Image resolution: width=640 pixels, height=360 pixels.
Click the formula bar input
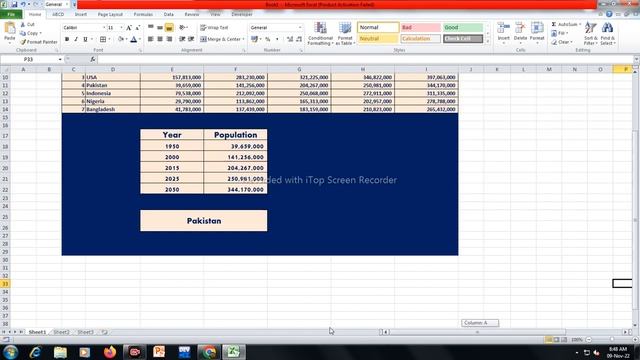tap(365, 60)
